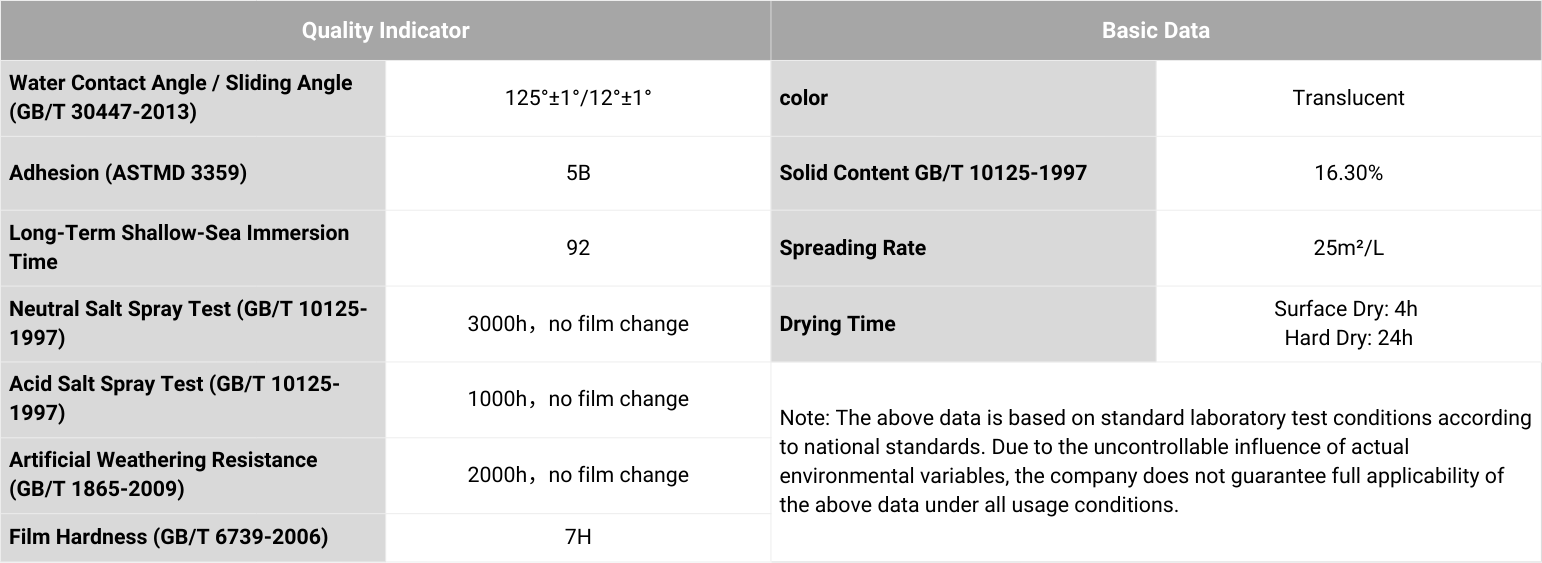Click the Quality Indicator header cell

click(385, 30)
